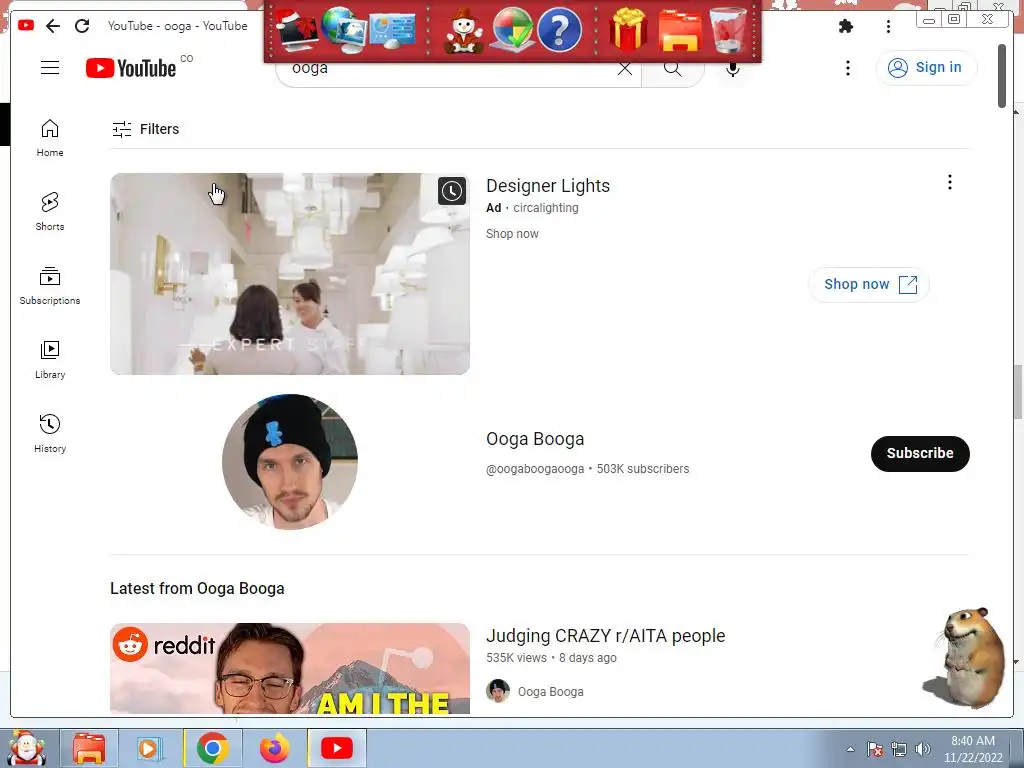Open the browser three-dot menu
Image resolution: width=1024 pixels, height=768 pixels.
pyautogui.click(x=888, y=26)
